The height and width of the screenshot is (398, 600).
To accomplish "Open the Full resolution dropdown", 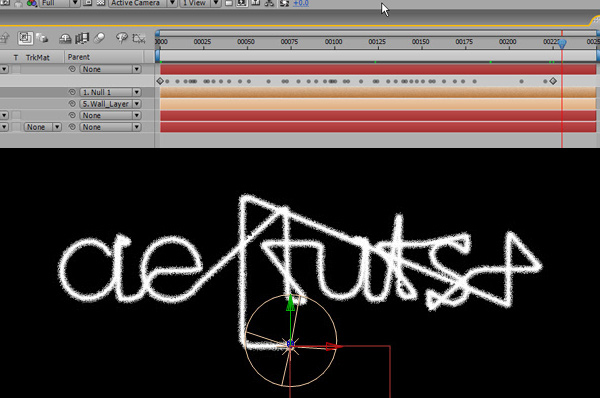I will pyautogui.click(x=60, y=3).
